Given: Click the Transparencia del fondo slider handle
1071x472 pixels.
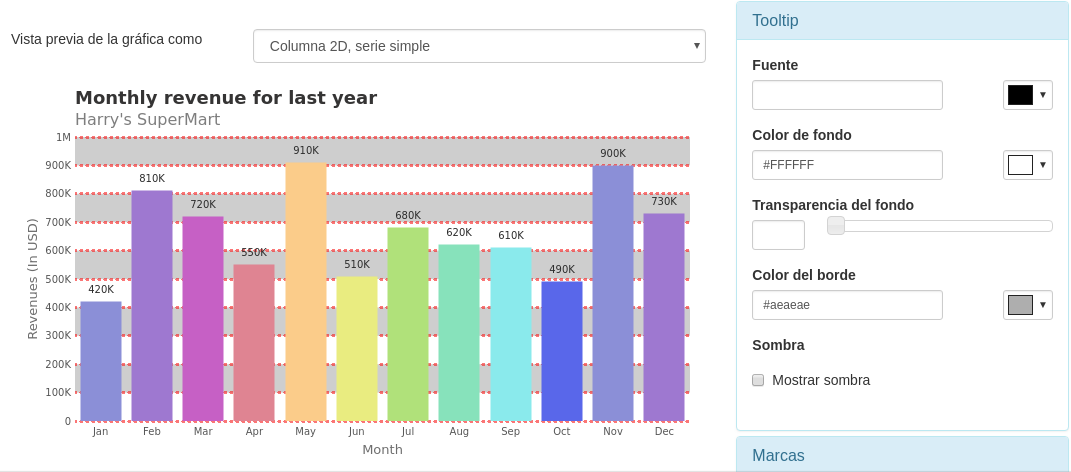Looking at the screenshot, I should pyautogui.click(x=836, y=226).
